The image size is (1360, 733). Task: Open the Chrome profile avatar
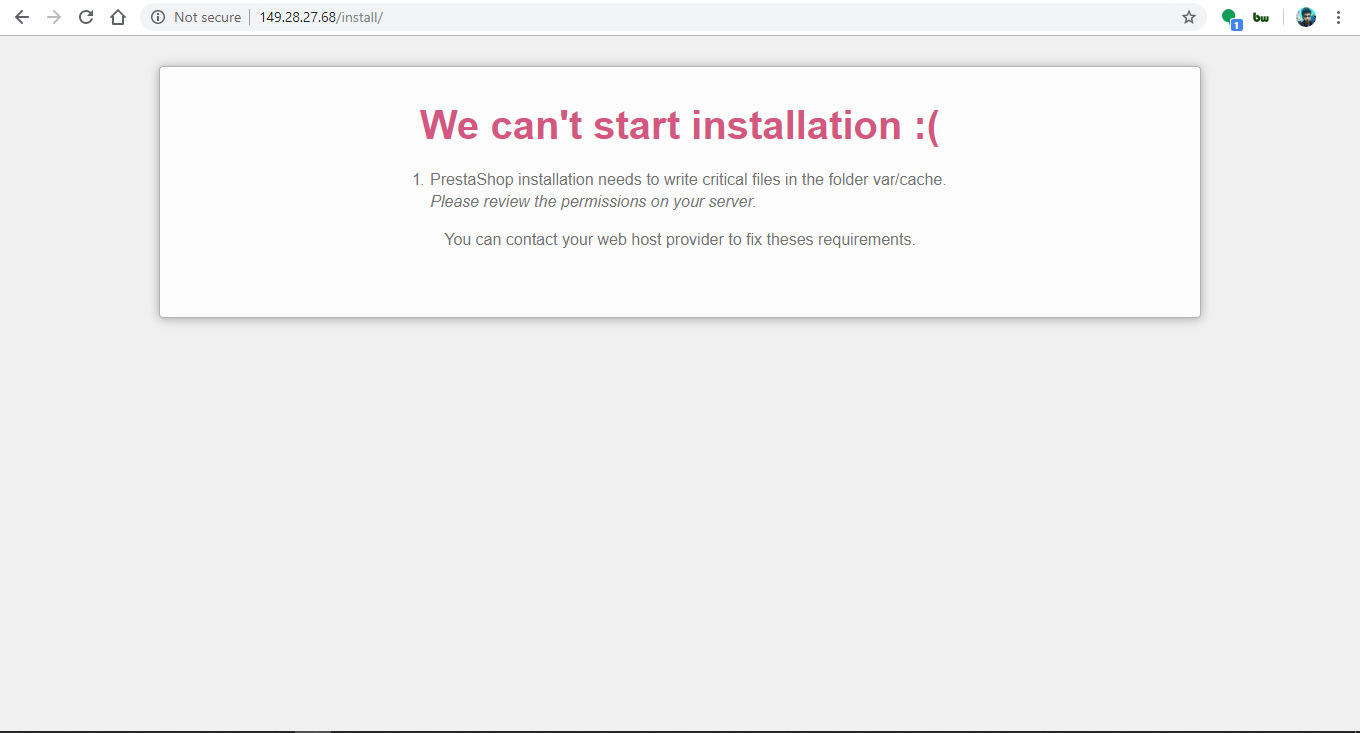click(1306, 17)
